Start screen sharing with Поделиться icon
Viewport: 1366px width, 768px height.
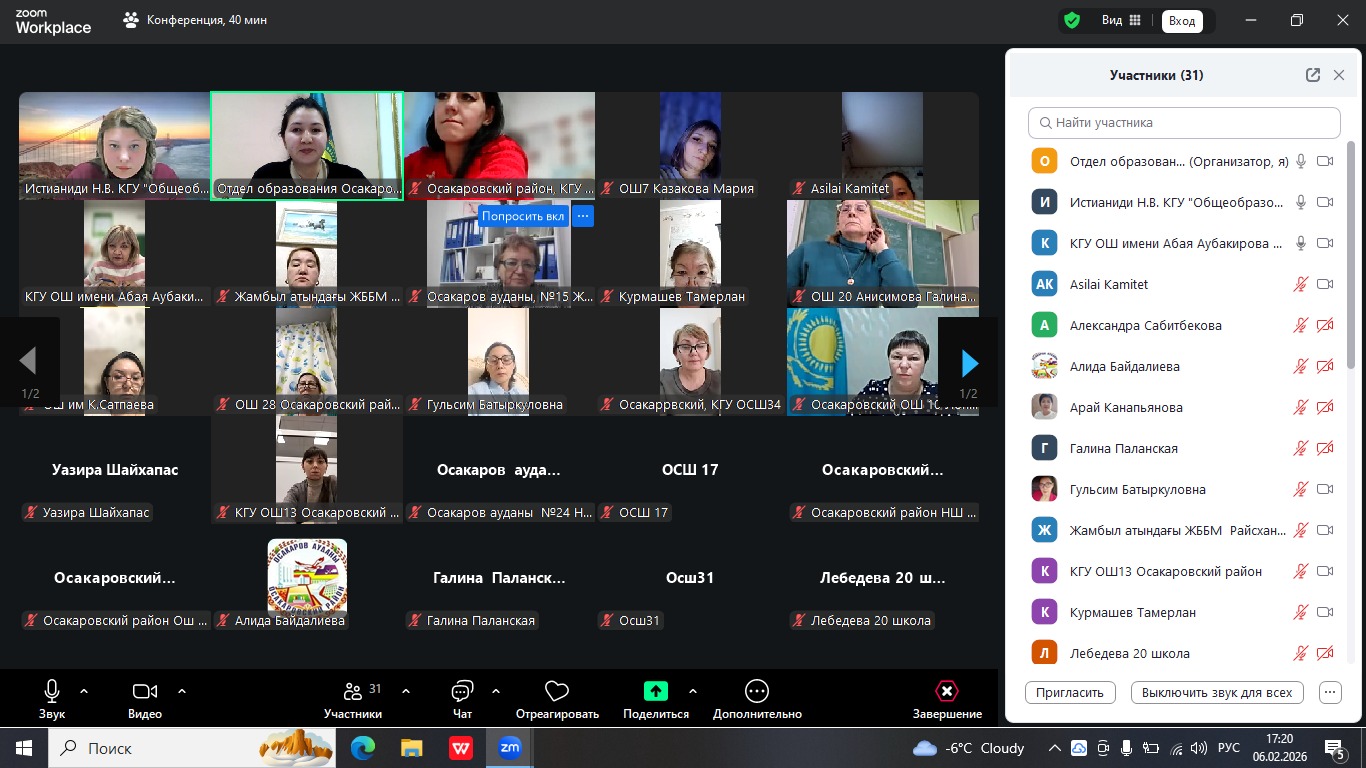656,691
